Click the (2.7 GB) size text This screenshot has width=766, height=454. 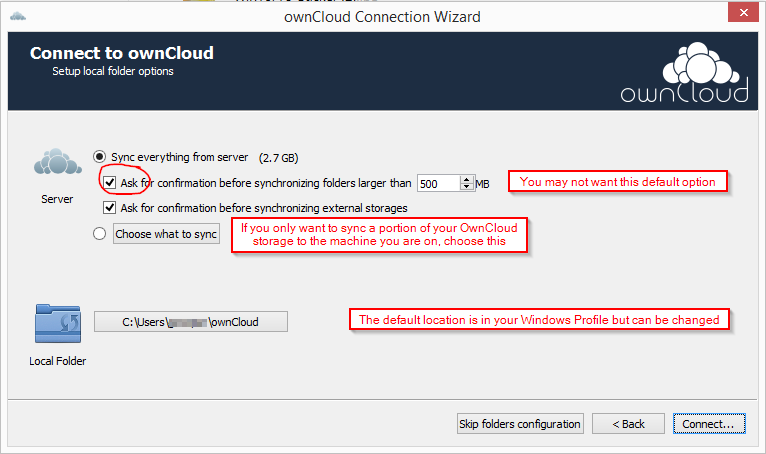(x=278, y=158)
